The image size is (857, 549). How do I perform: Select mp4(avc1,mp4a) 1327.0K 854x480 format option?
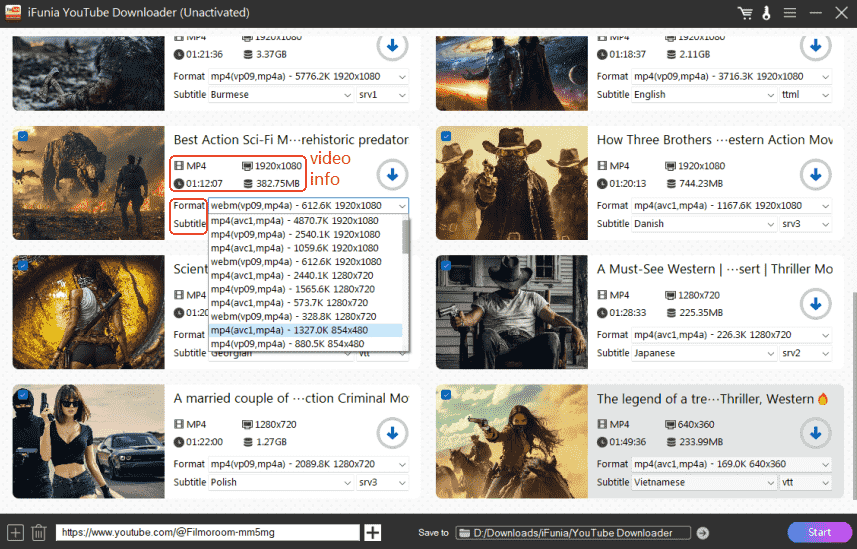click(x=304, y=330)
